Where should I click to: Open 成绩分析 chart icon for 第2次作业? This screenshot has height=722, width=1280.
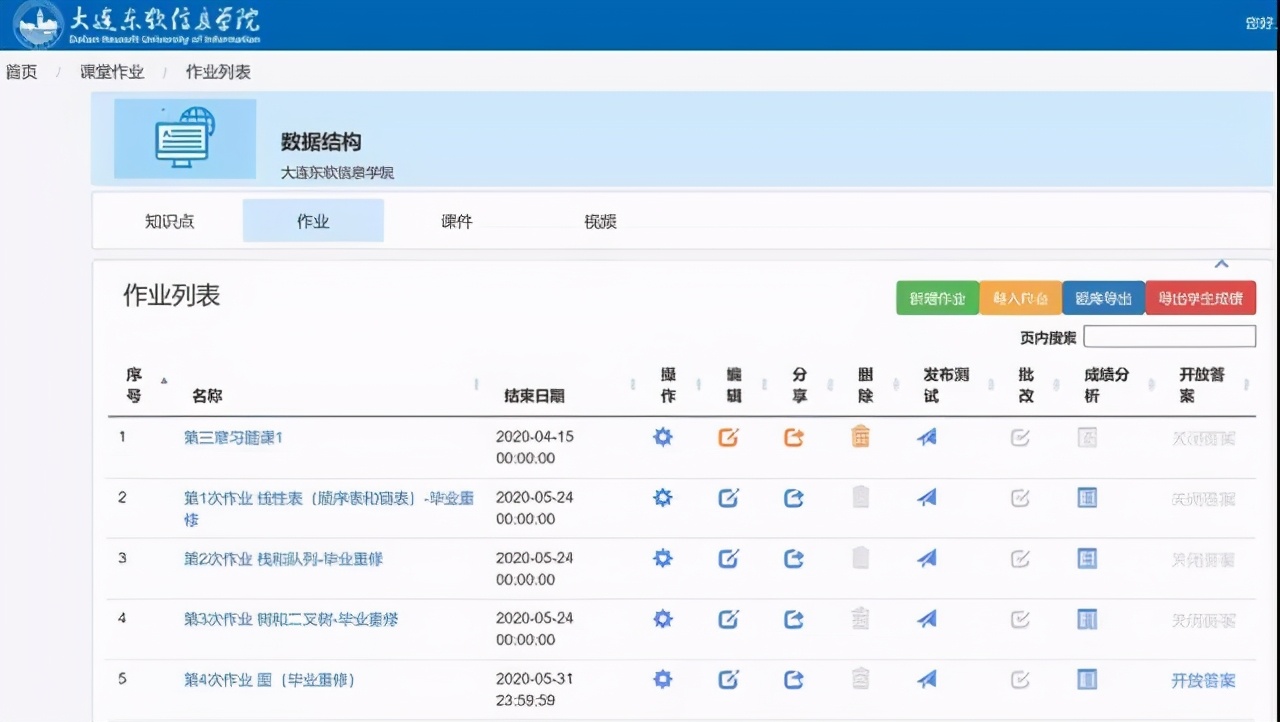pos(1087,558)
